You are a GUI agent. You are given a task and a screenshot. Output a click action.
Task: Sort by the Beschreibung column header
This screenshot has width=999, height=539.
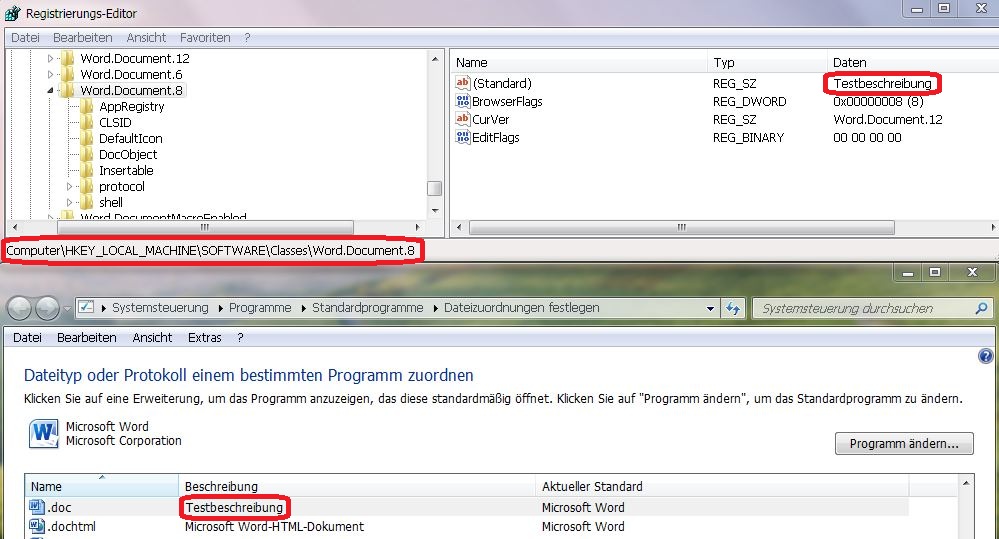click(x=357, y=486)
